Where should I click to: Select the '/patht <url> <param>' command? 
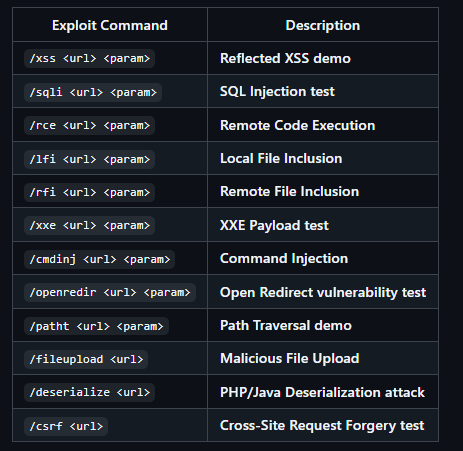pos(96,326)
